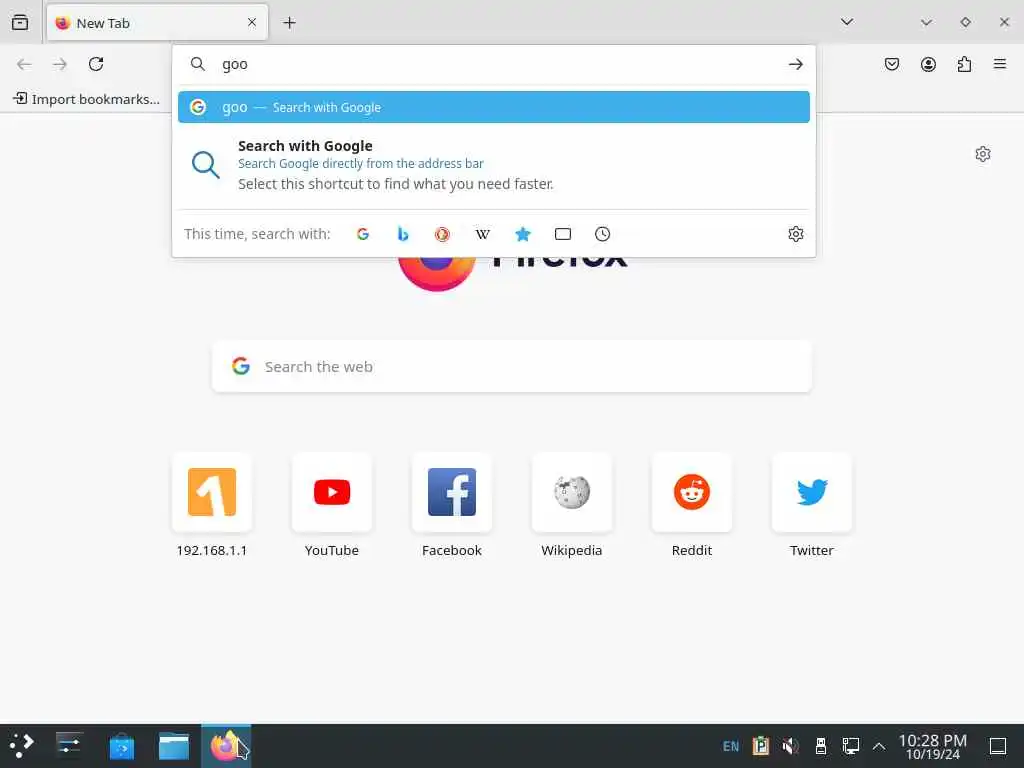This screenshot has width=1024, height=768.
Task: Go back to previous page
Action: click(x=24, y=64)
